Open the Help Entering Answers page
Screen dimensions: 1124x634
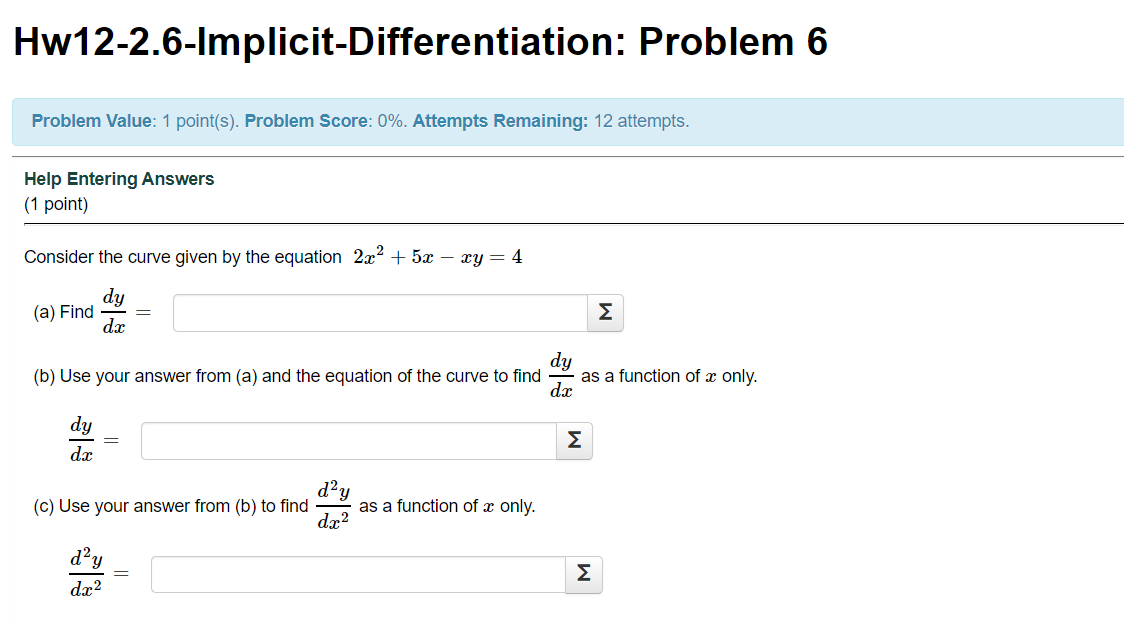tap(119, 178)
